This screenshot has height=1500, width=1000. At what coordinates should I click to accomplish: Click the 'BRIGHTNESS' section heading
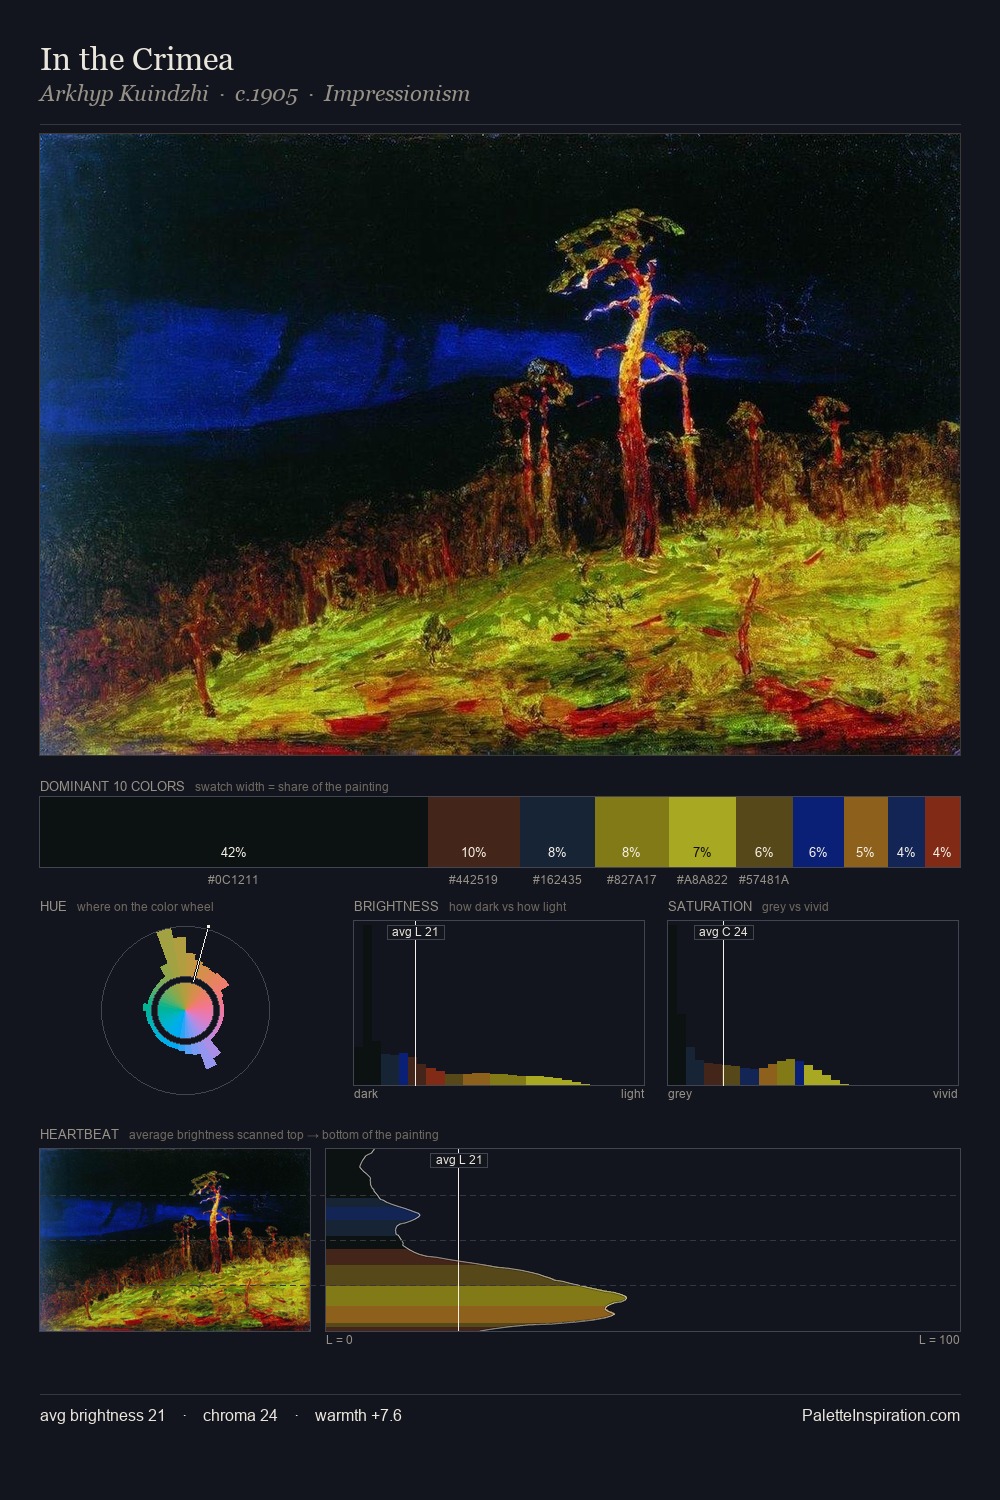coord(396,906)
